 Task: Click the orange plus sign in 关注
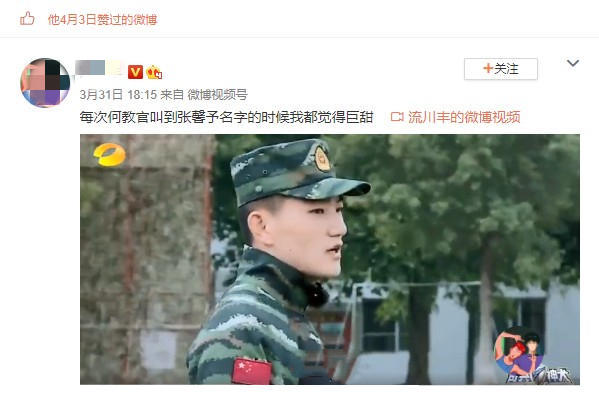point(488,68)
